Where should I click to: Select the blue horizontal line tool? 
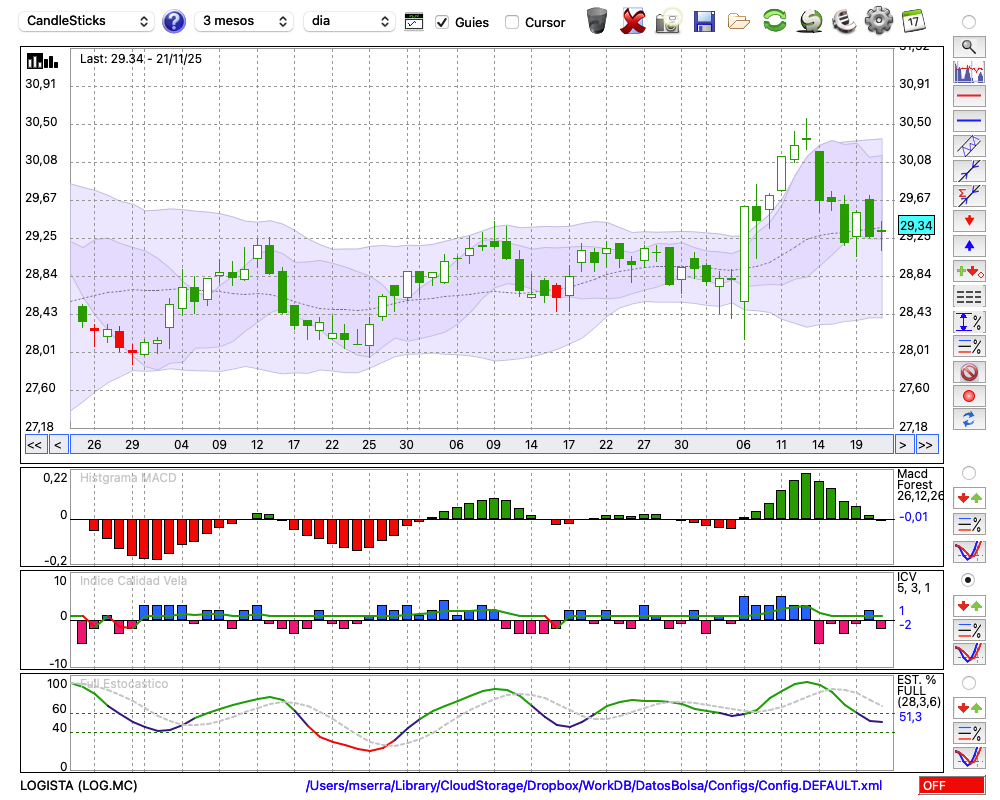968,121
